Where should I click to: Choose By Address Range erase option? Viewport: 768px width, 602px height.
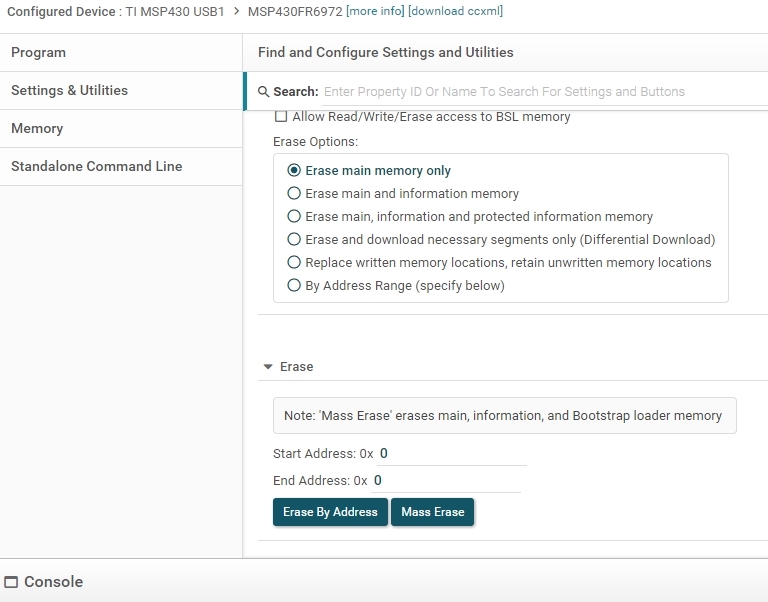click(x=294, y=286)
